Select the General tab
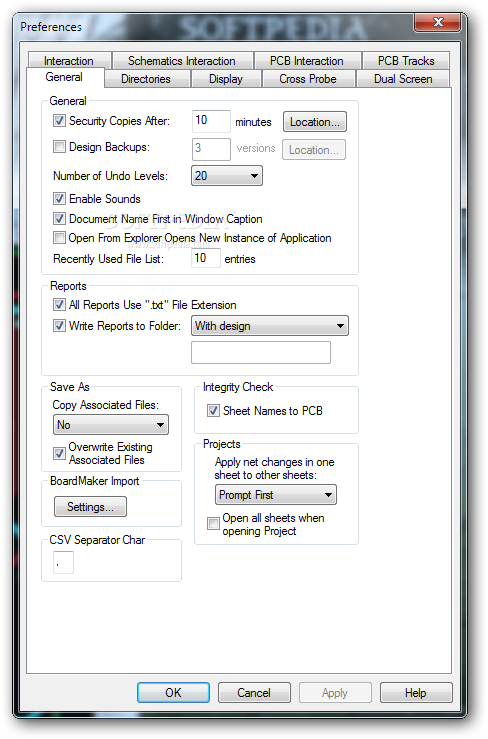This screenshot has height=739, width=488. click(x=64, y=77)
